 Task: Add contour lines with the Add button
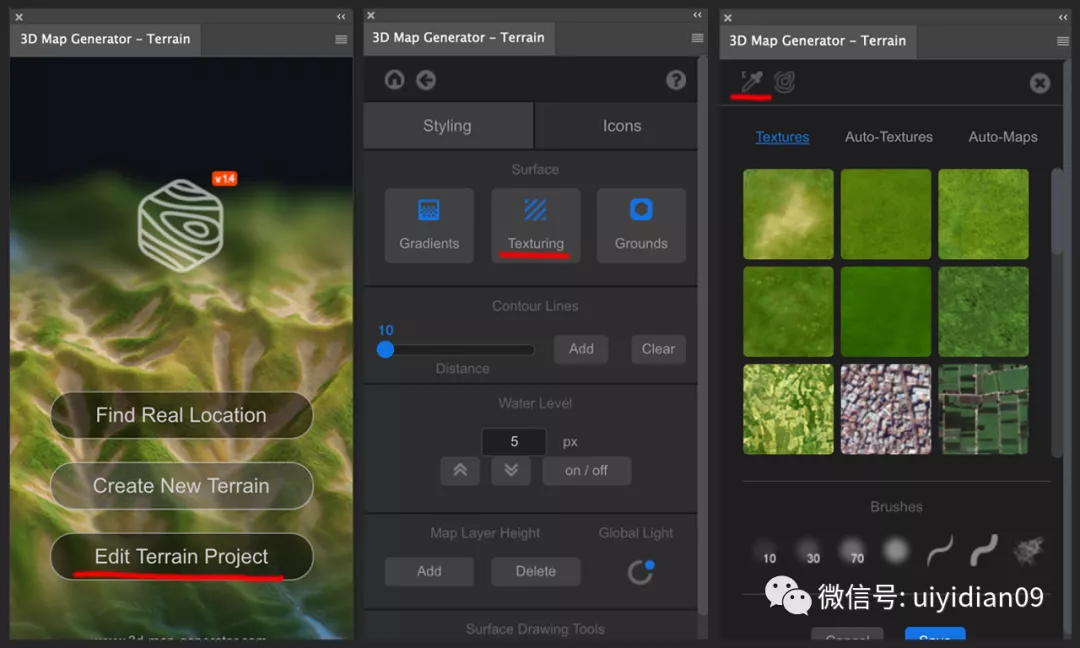click(581, 349)
